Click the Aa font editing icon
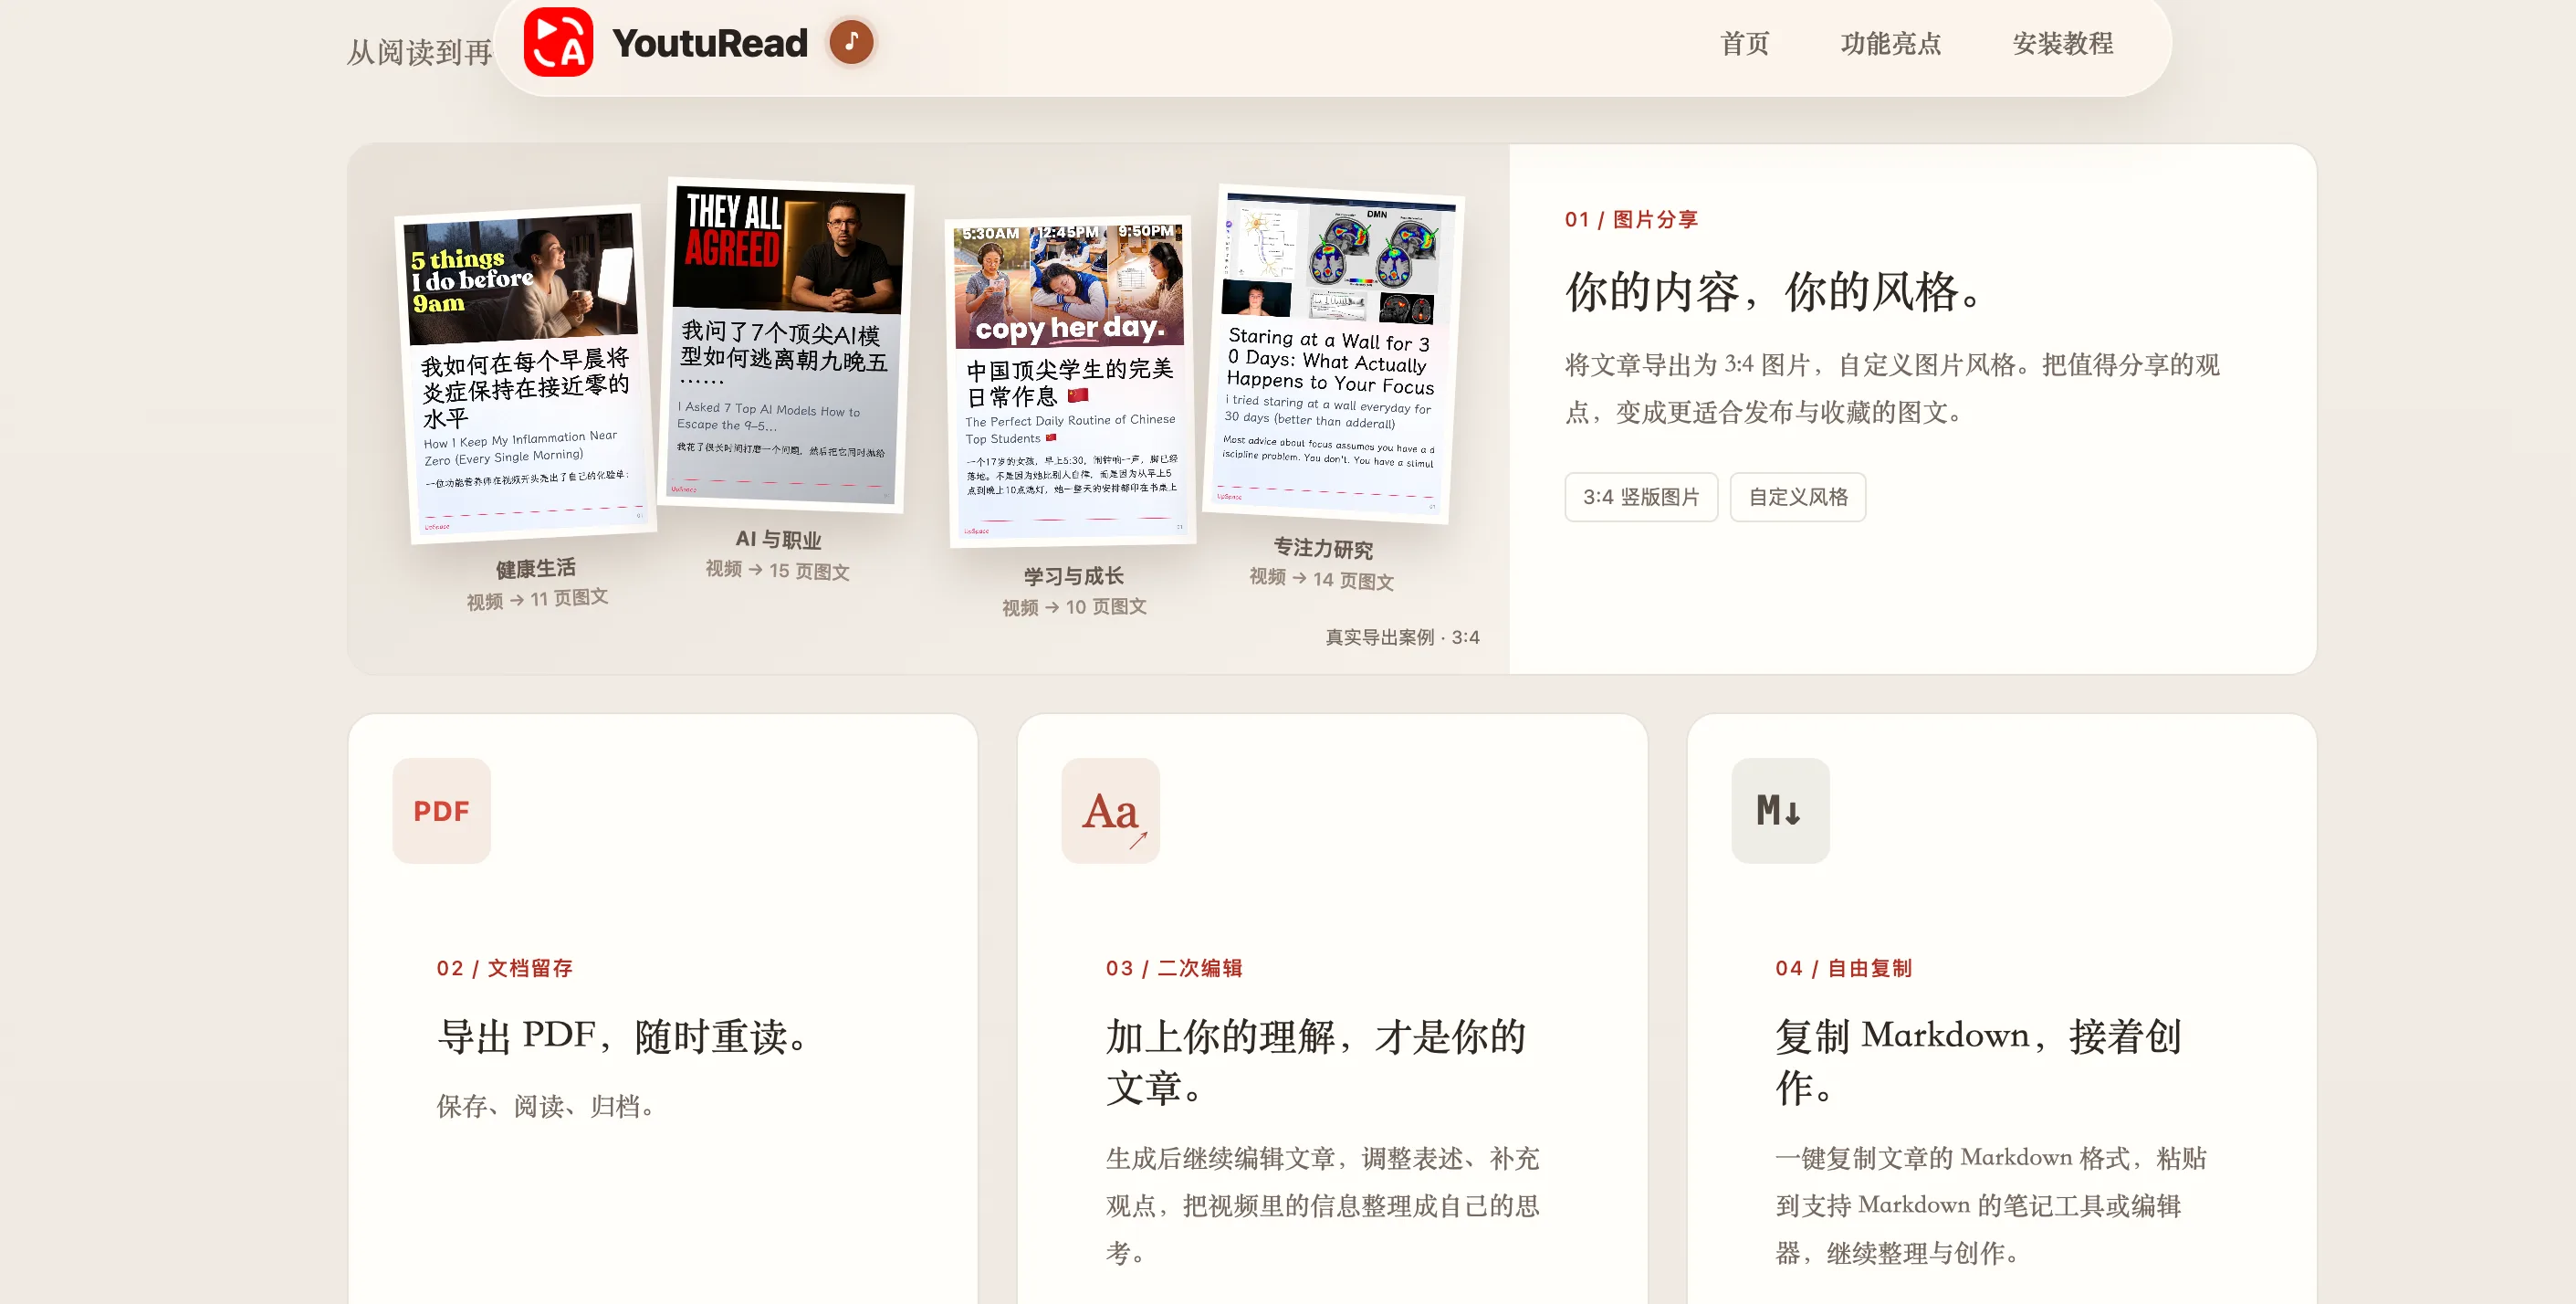This screenshot has width=2576, height=1304. point(1110,810)
